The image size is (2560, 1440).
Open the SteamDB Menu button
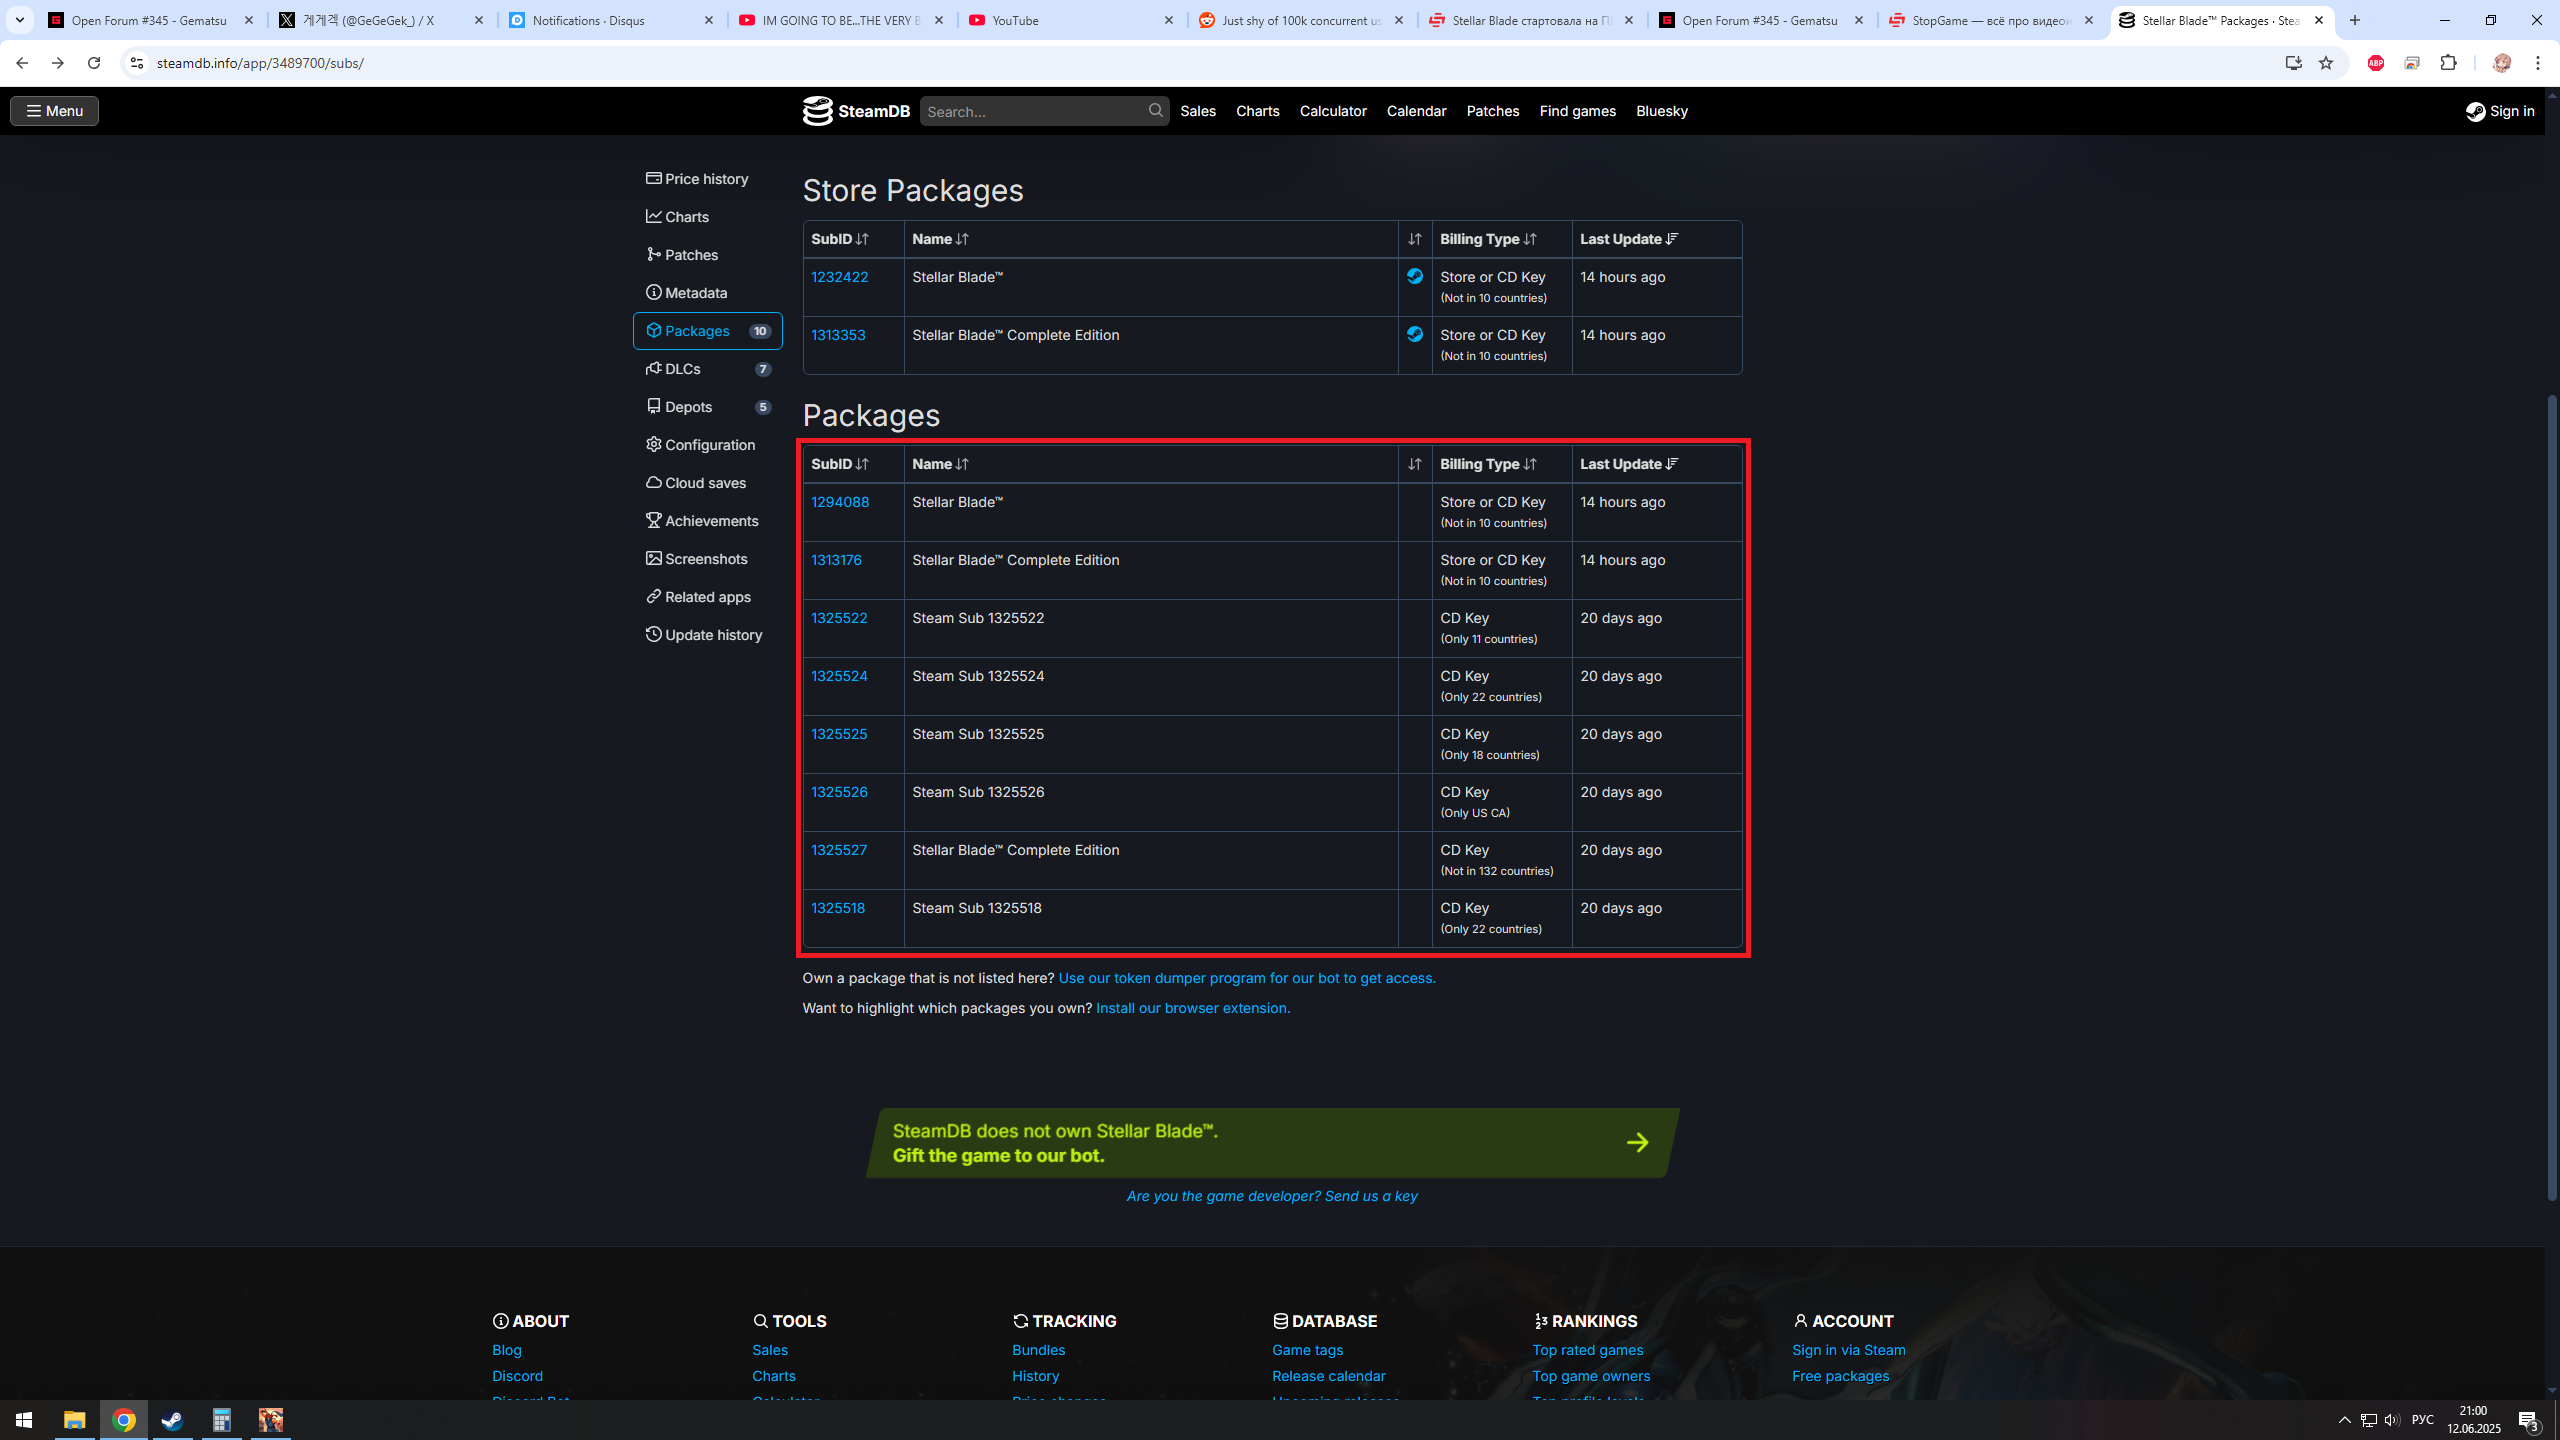click(54, 111)
